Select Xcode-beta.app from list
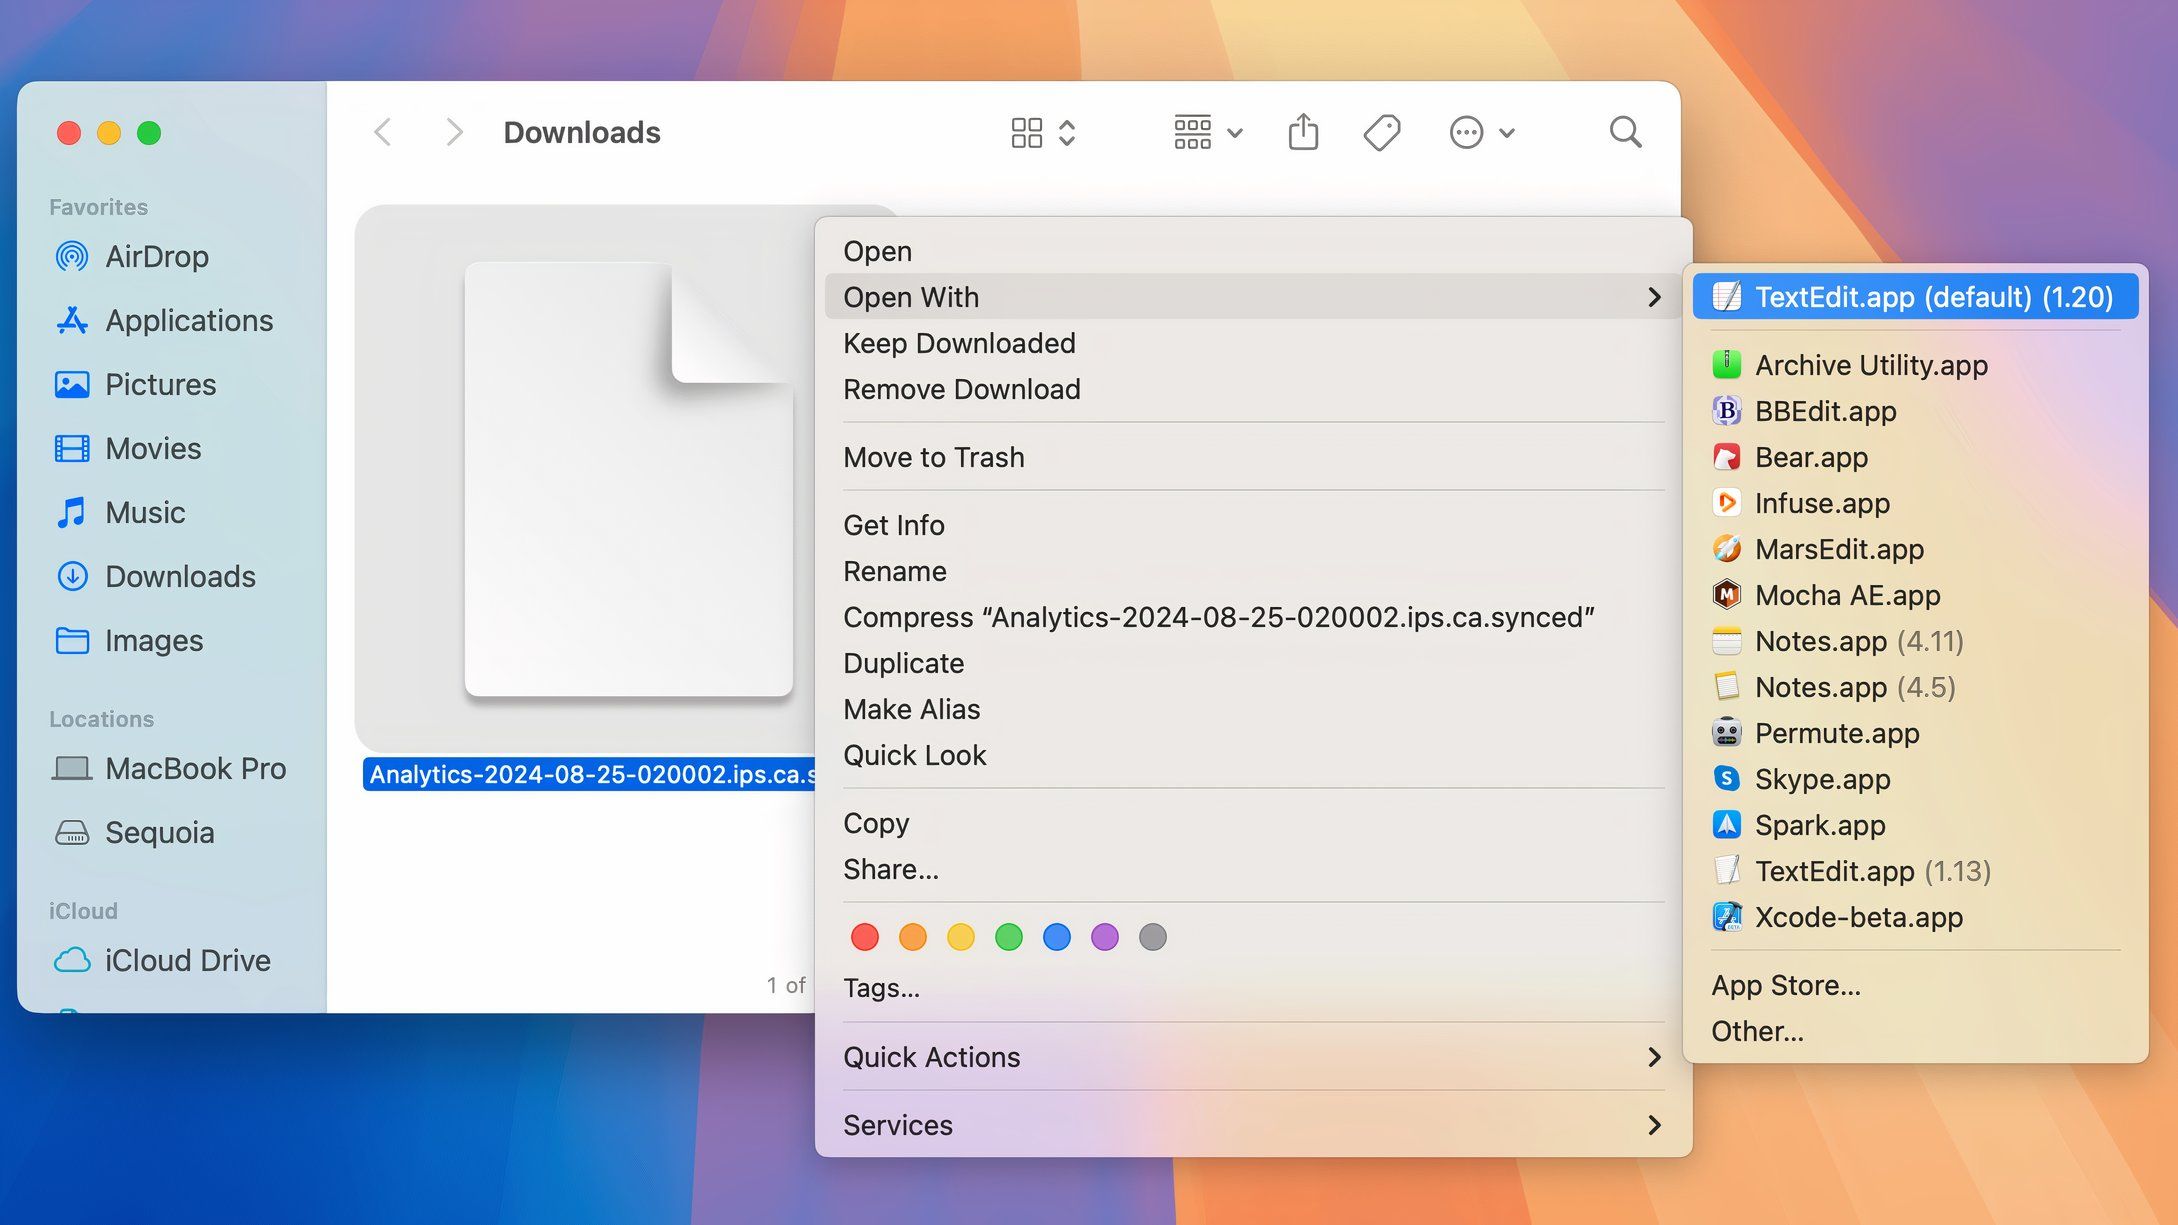The height and width of the screenshot is (1225, 2178). pos(1859,915)
